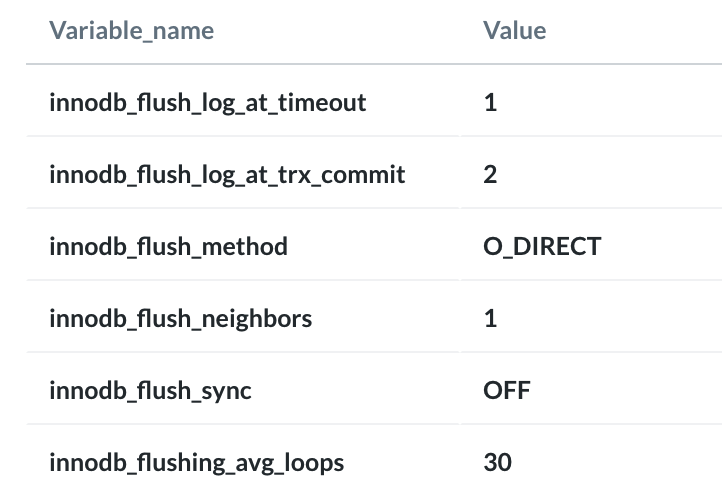This screenshot has width=722, height=494.
Task: Select the innodb_flush_log_at_trx_commit variable name
Action: click(x=227, y=175)
